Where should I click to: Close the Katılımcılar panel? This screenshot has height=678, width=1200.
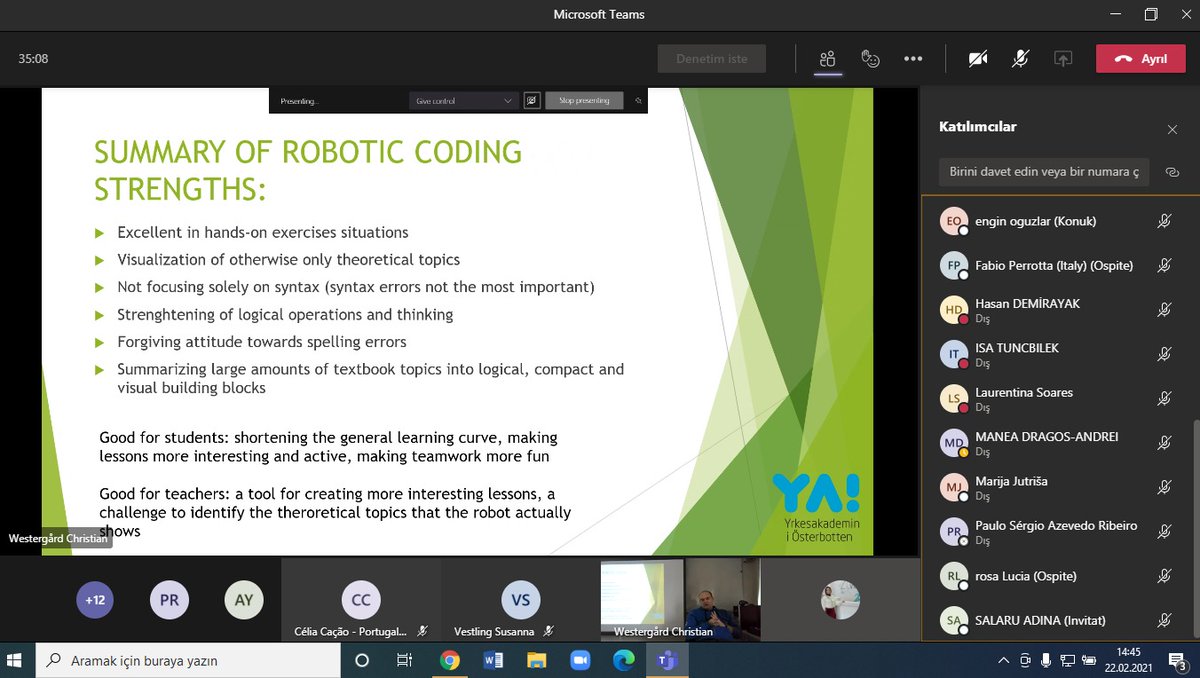click(1172, 129)
